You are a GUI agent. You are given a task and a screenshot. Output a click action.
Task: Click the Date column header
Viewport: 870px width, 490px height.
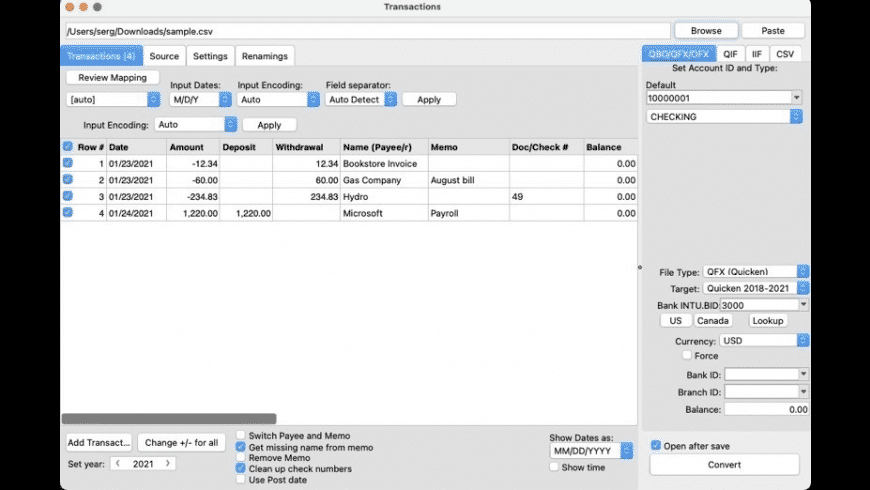136,147
